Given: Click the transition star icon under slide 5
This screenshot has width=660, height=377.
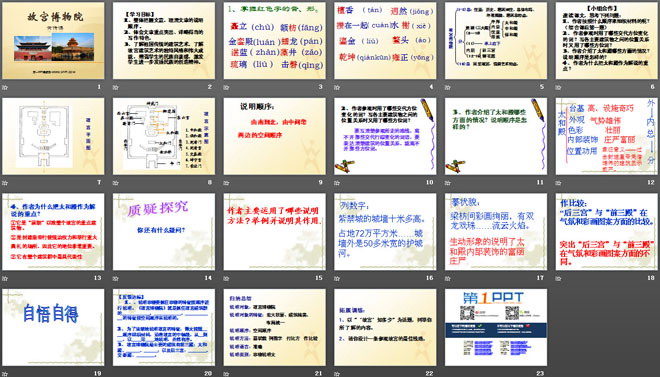Looking at the screenshot, I should (448, 88).
